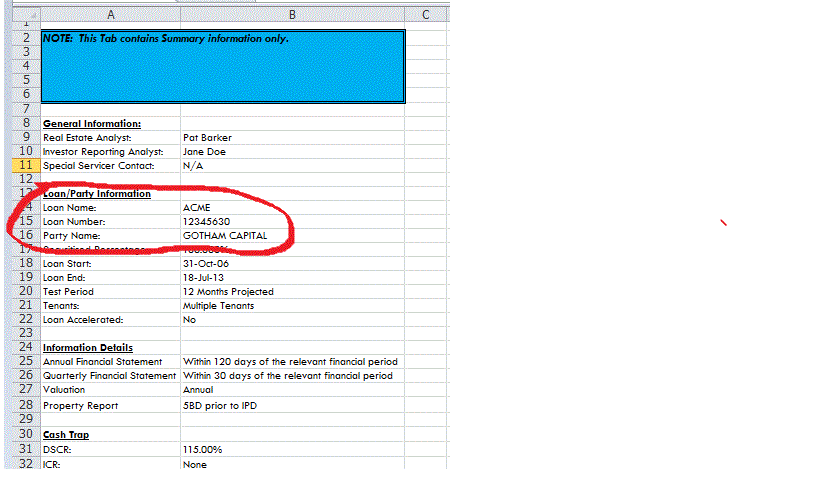Select the row 25 header
The width and height of the screenshot is (819, 484).
coord(27,361)
